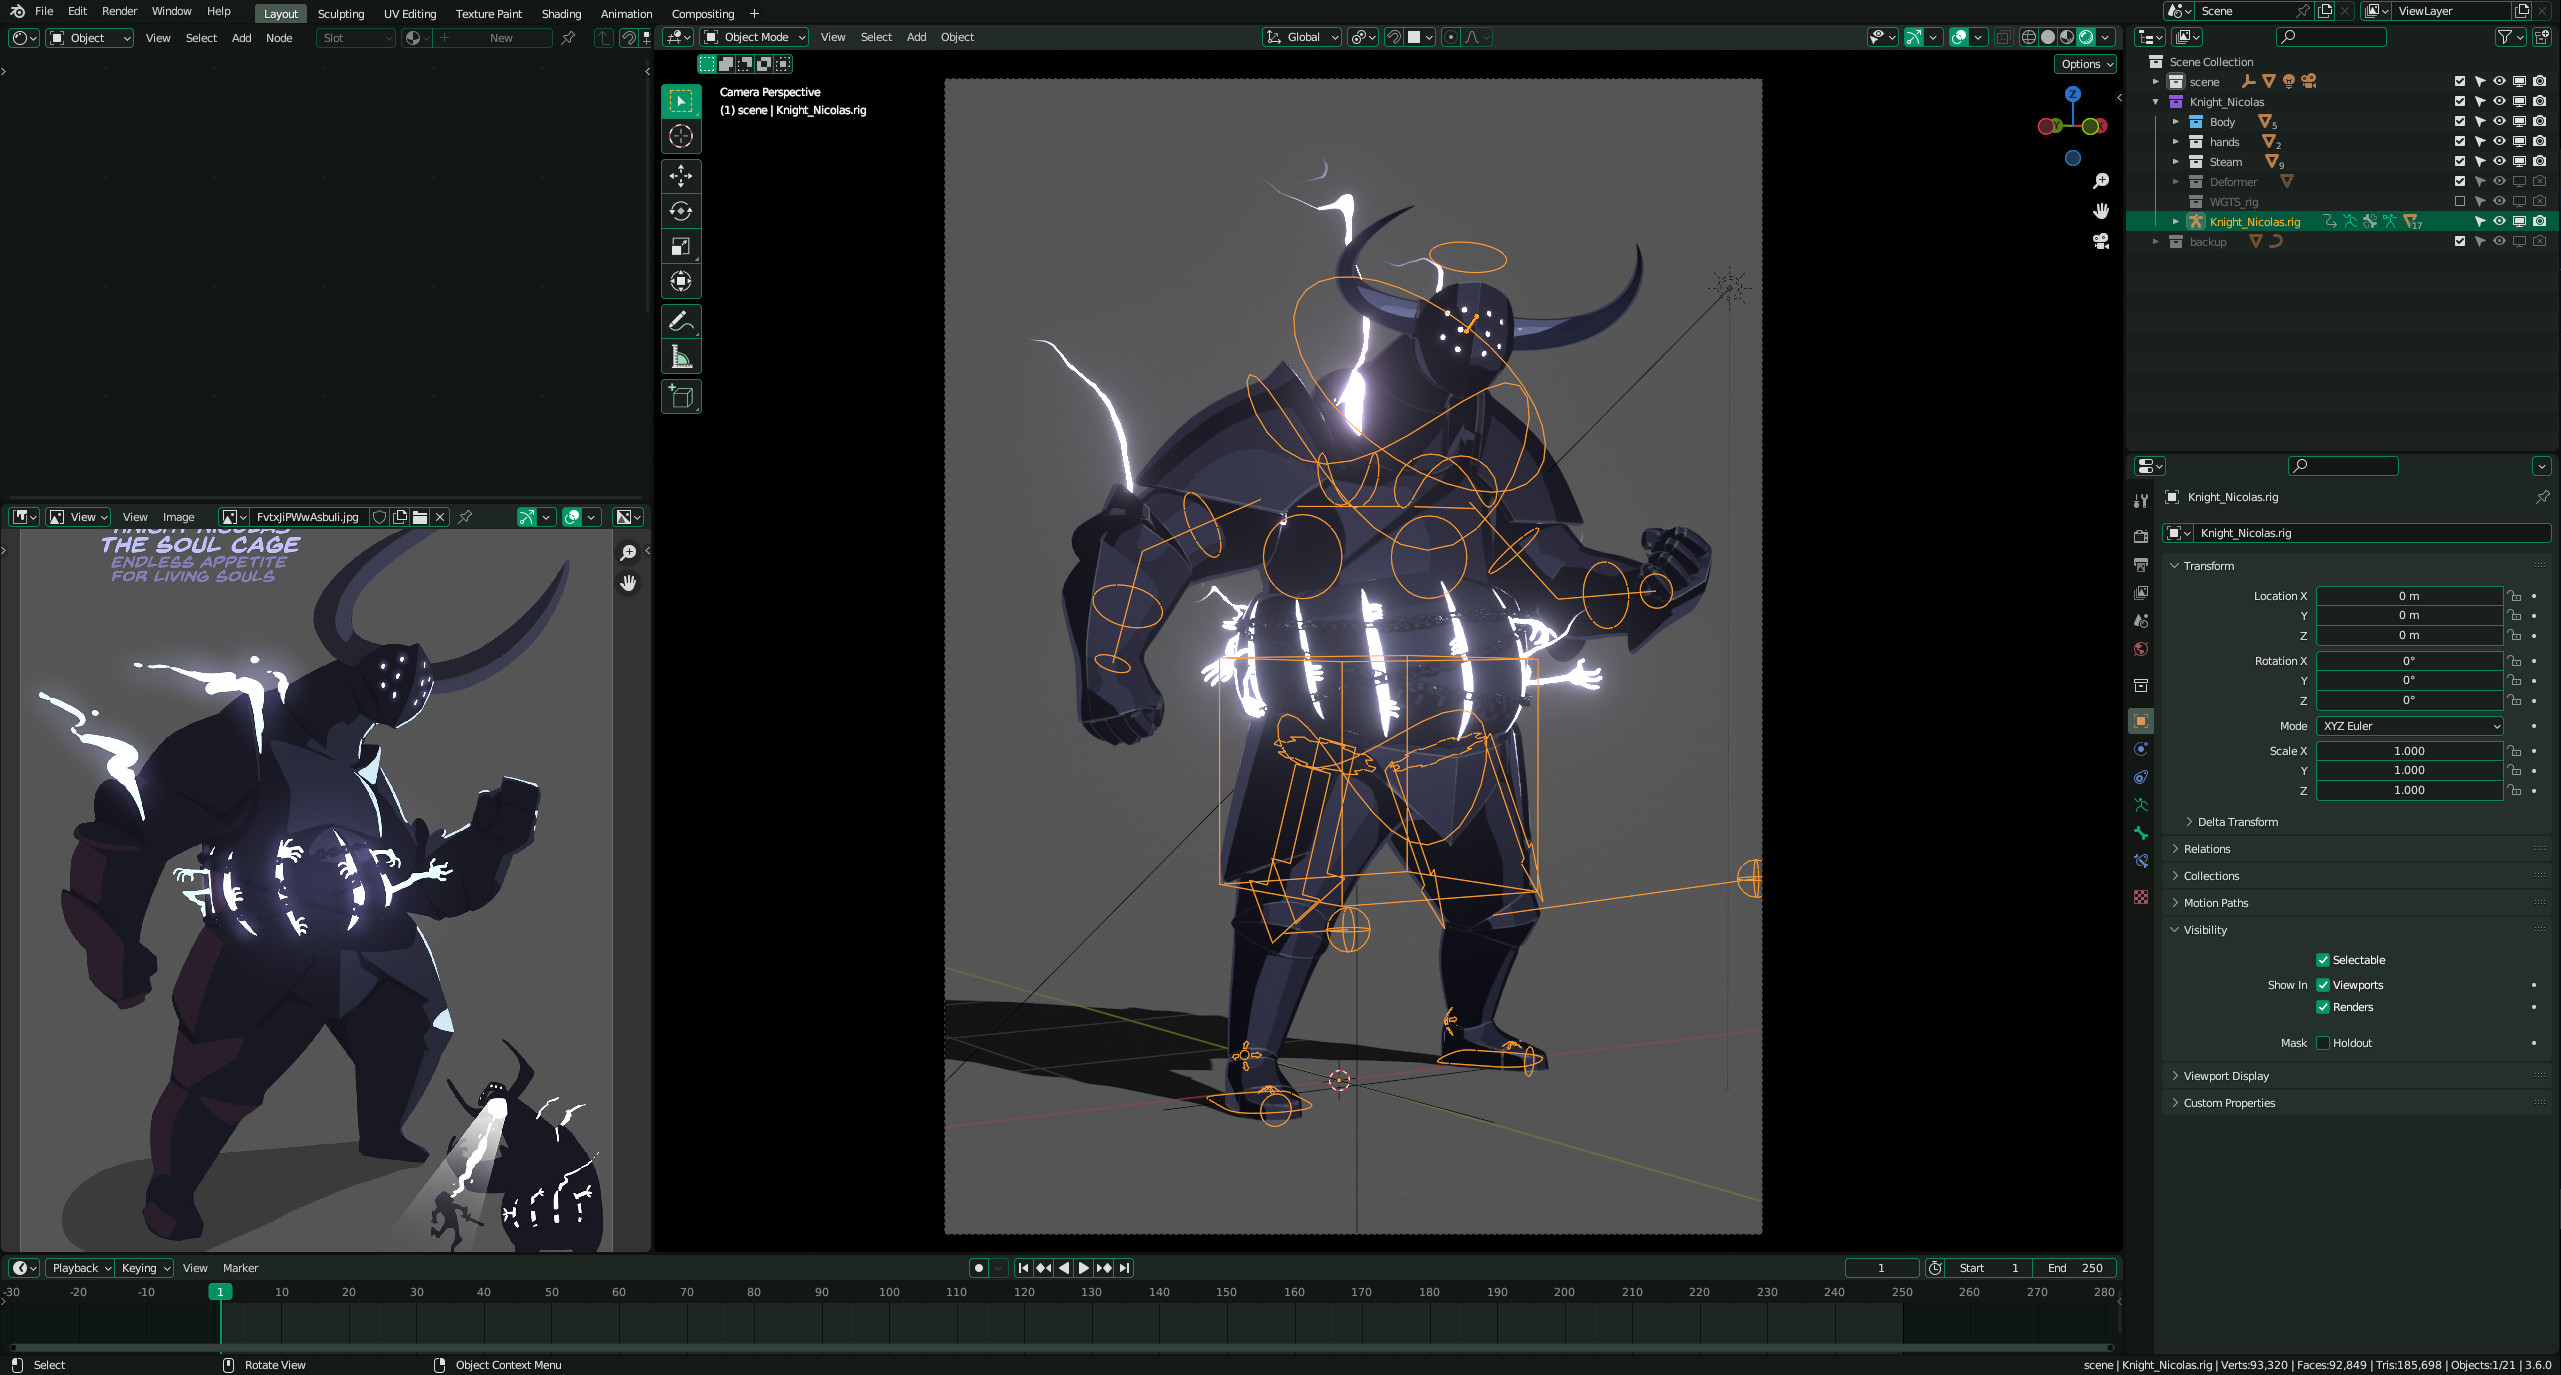Lock Location X transform
This screenshot has width=2561, height=1375.
(x=2514, y=596)
